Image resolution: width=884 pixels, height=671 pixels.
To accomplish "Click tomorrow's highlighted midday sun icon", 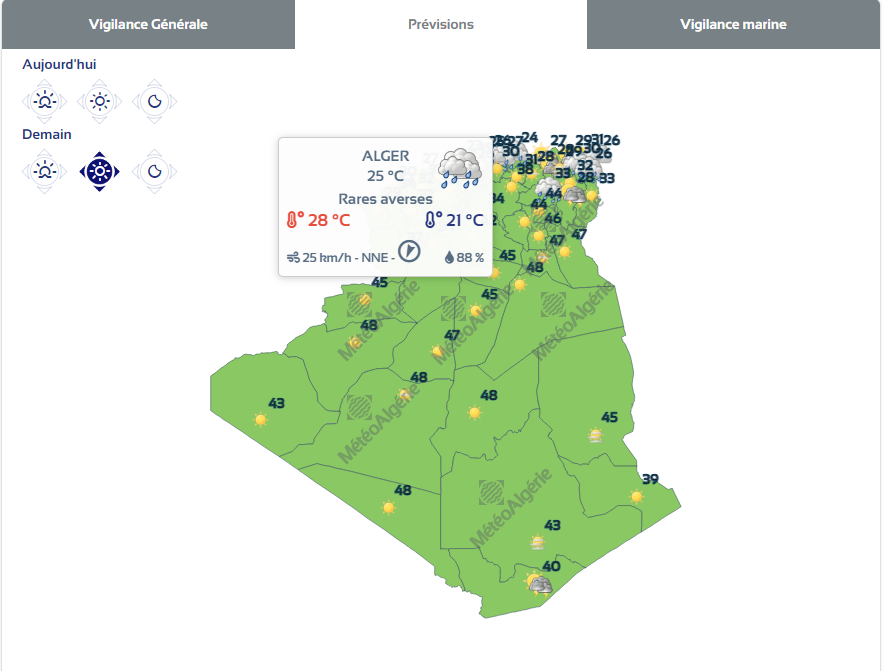I will coord(99,171).
